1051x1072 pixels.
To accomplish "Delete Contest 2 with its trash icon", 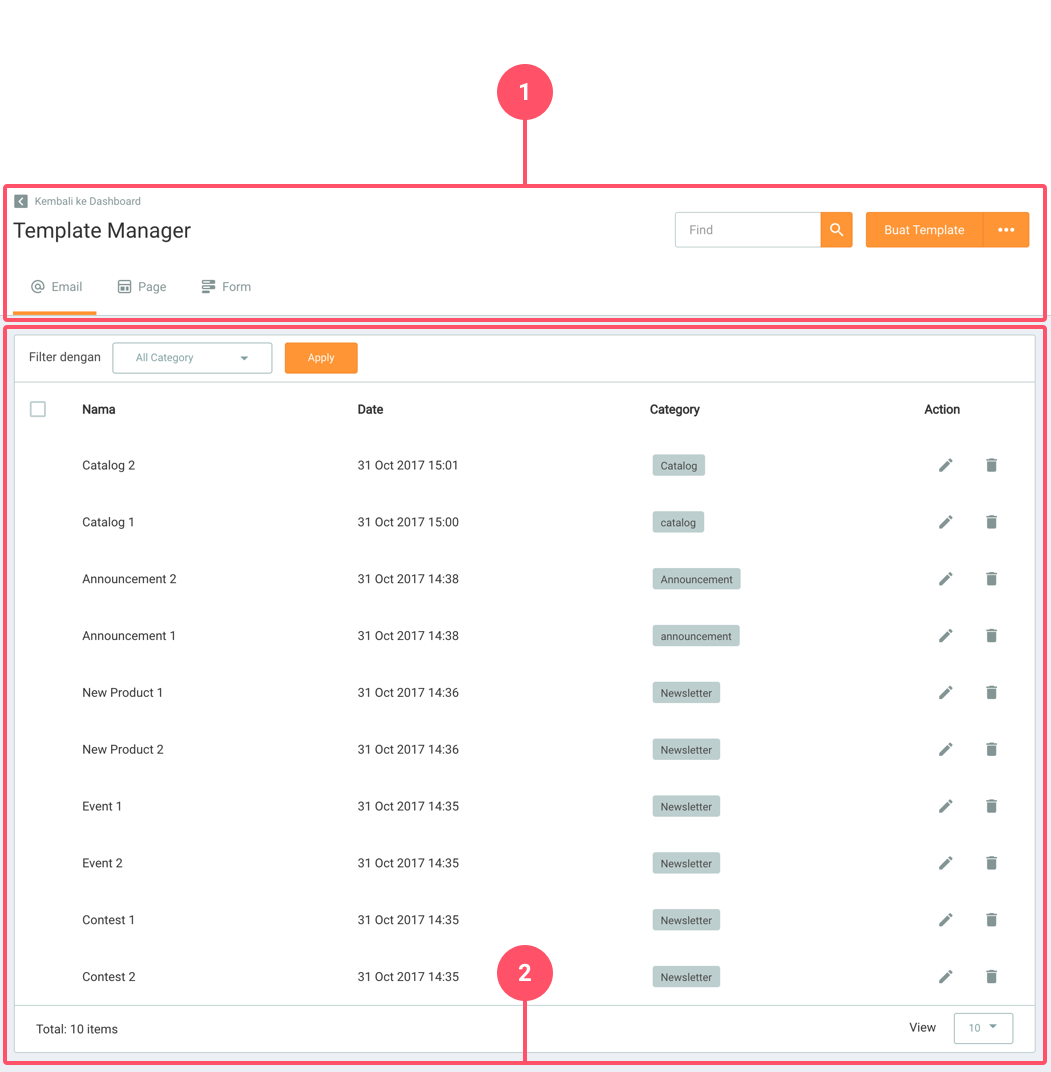I will (x=991, y=976).
